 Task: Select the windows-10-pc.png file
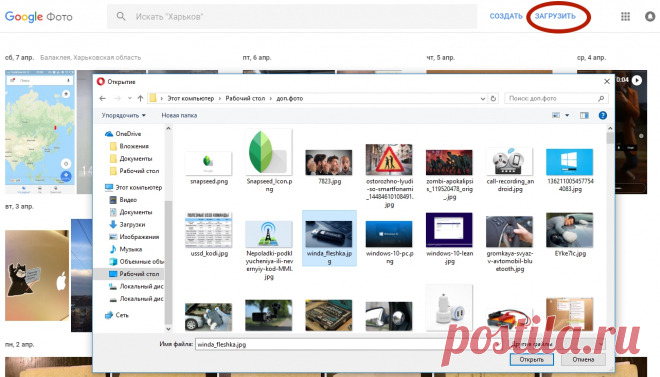(389, 242)
